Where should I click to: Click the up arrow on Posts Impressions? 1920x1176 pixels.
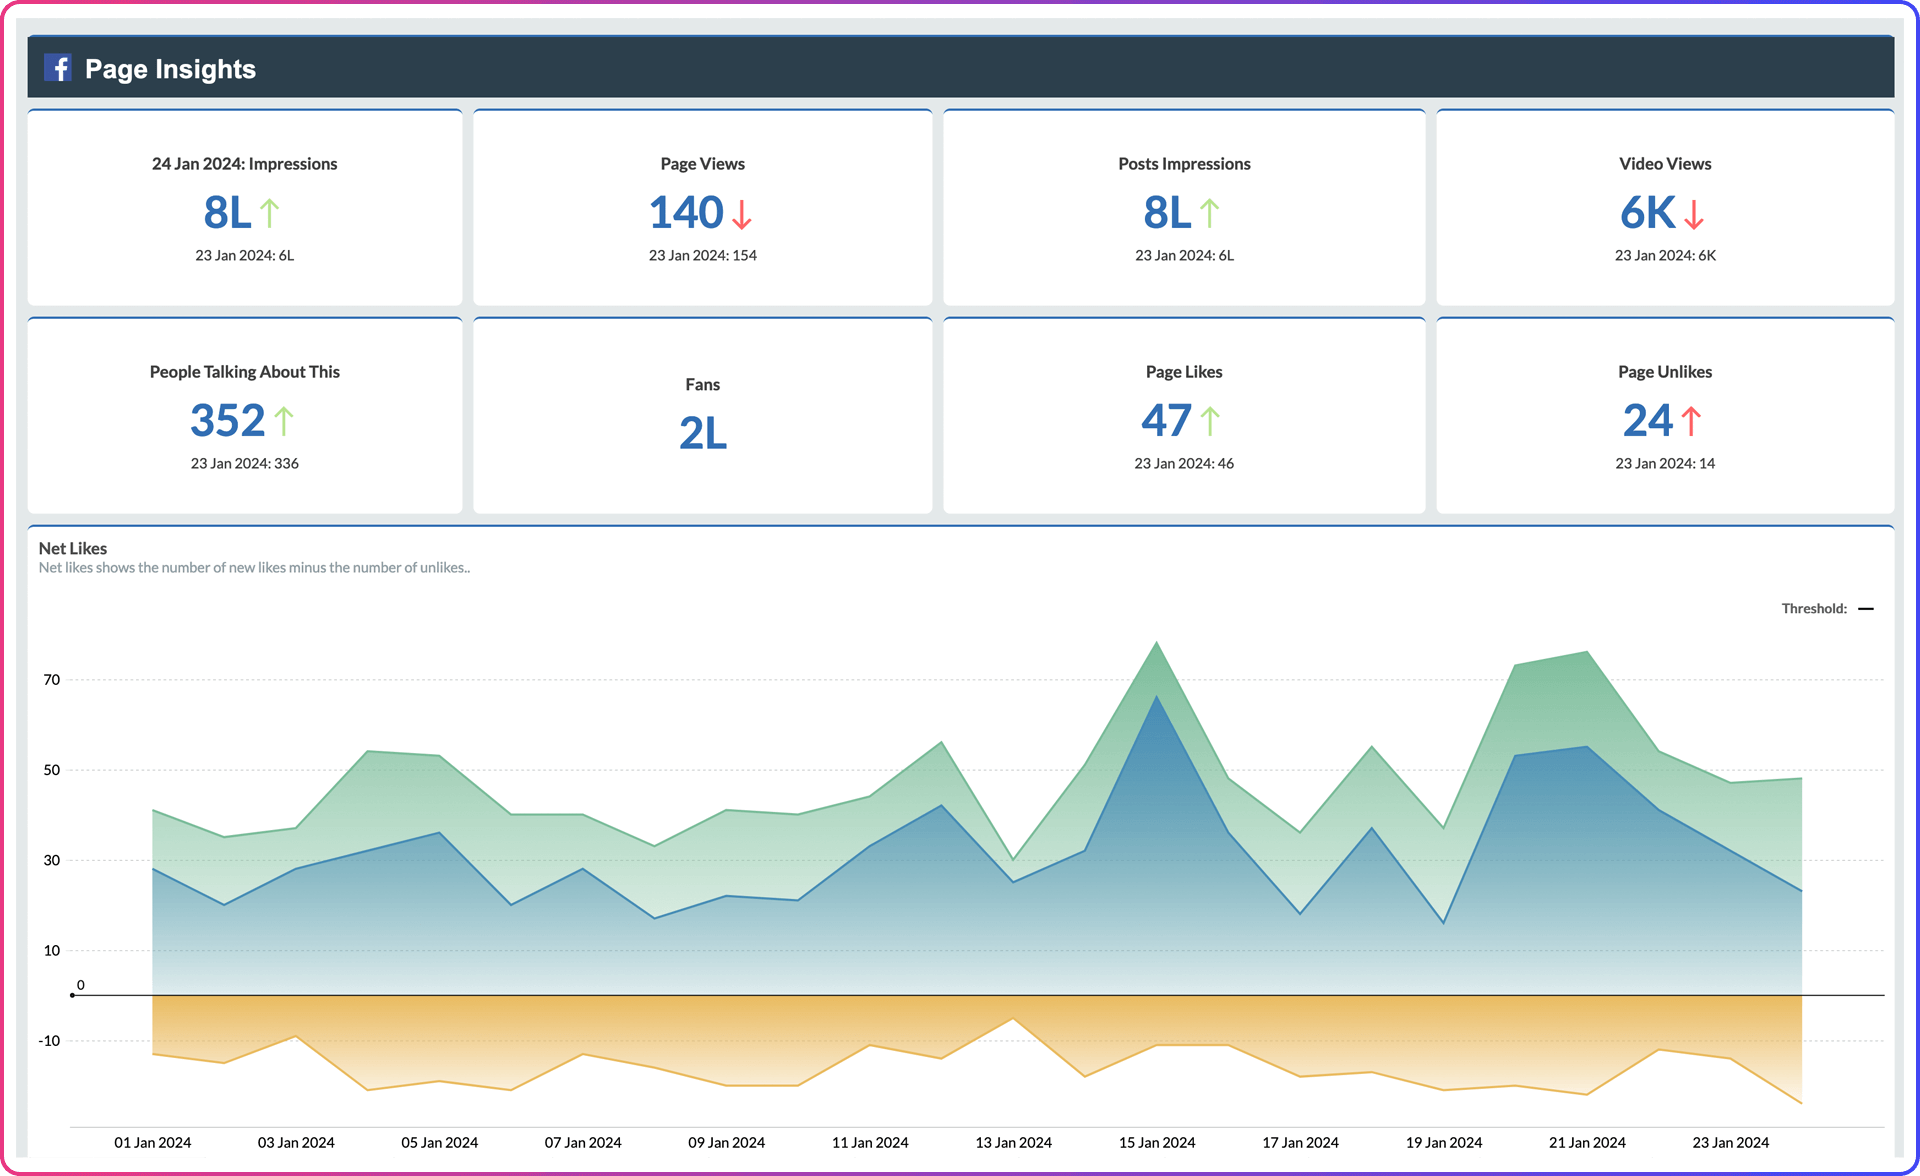1209,212
